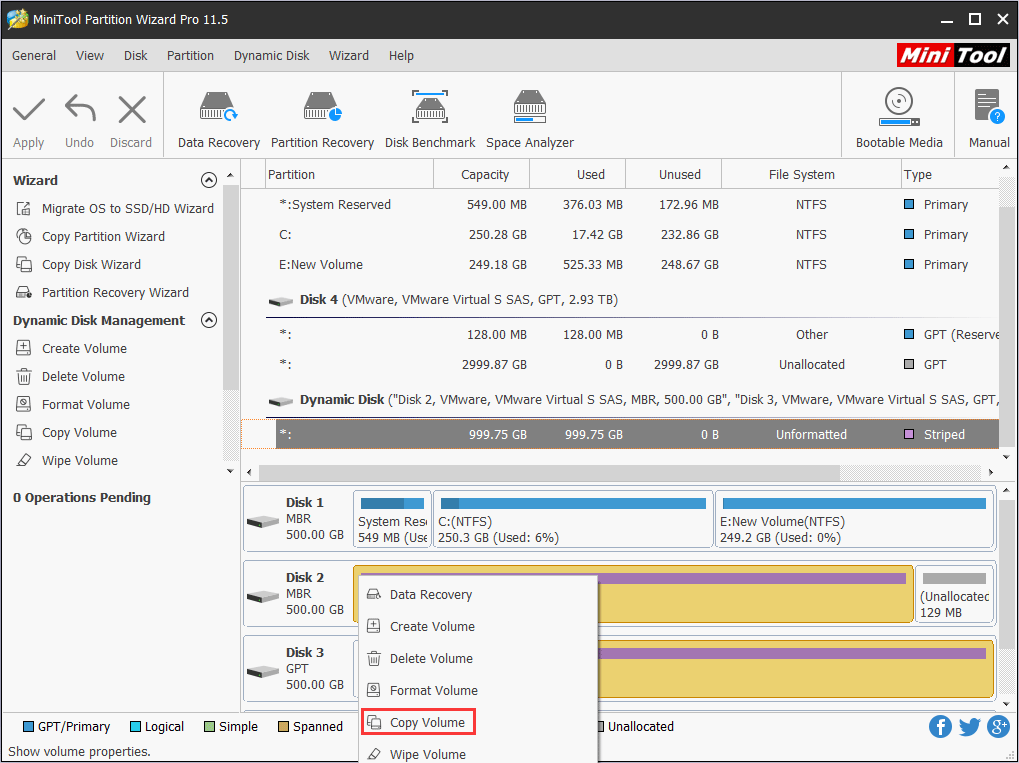Open the Wizard menu
The image size is (1019, 763).
coord(349,56)
